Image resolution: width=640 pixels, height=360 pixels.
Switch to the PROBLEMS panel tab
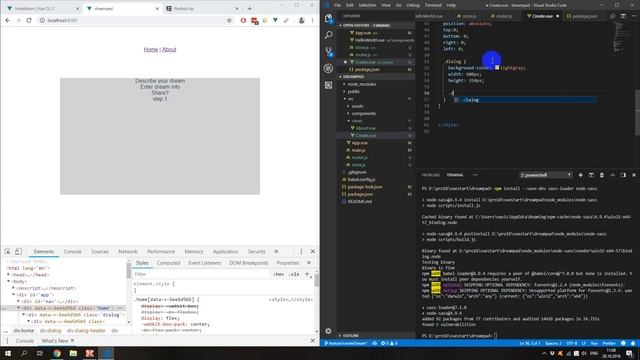point(431,175)
